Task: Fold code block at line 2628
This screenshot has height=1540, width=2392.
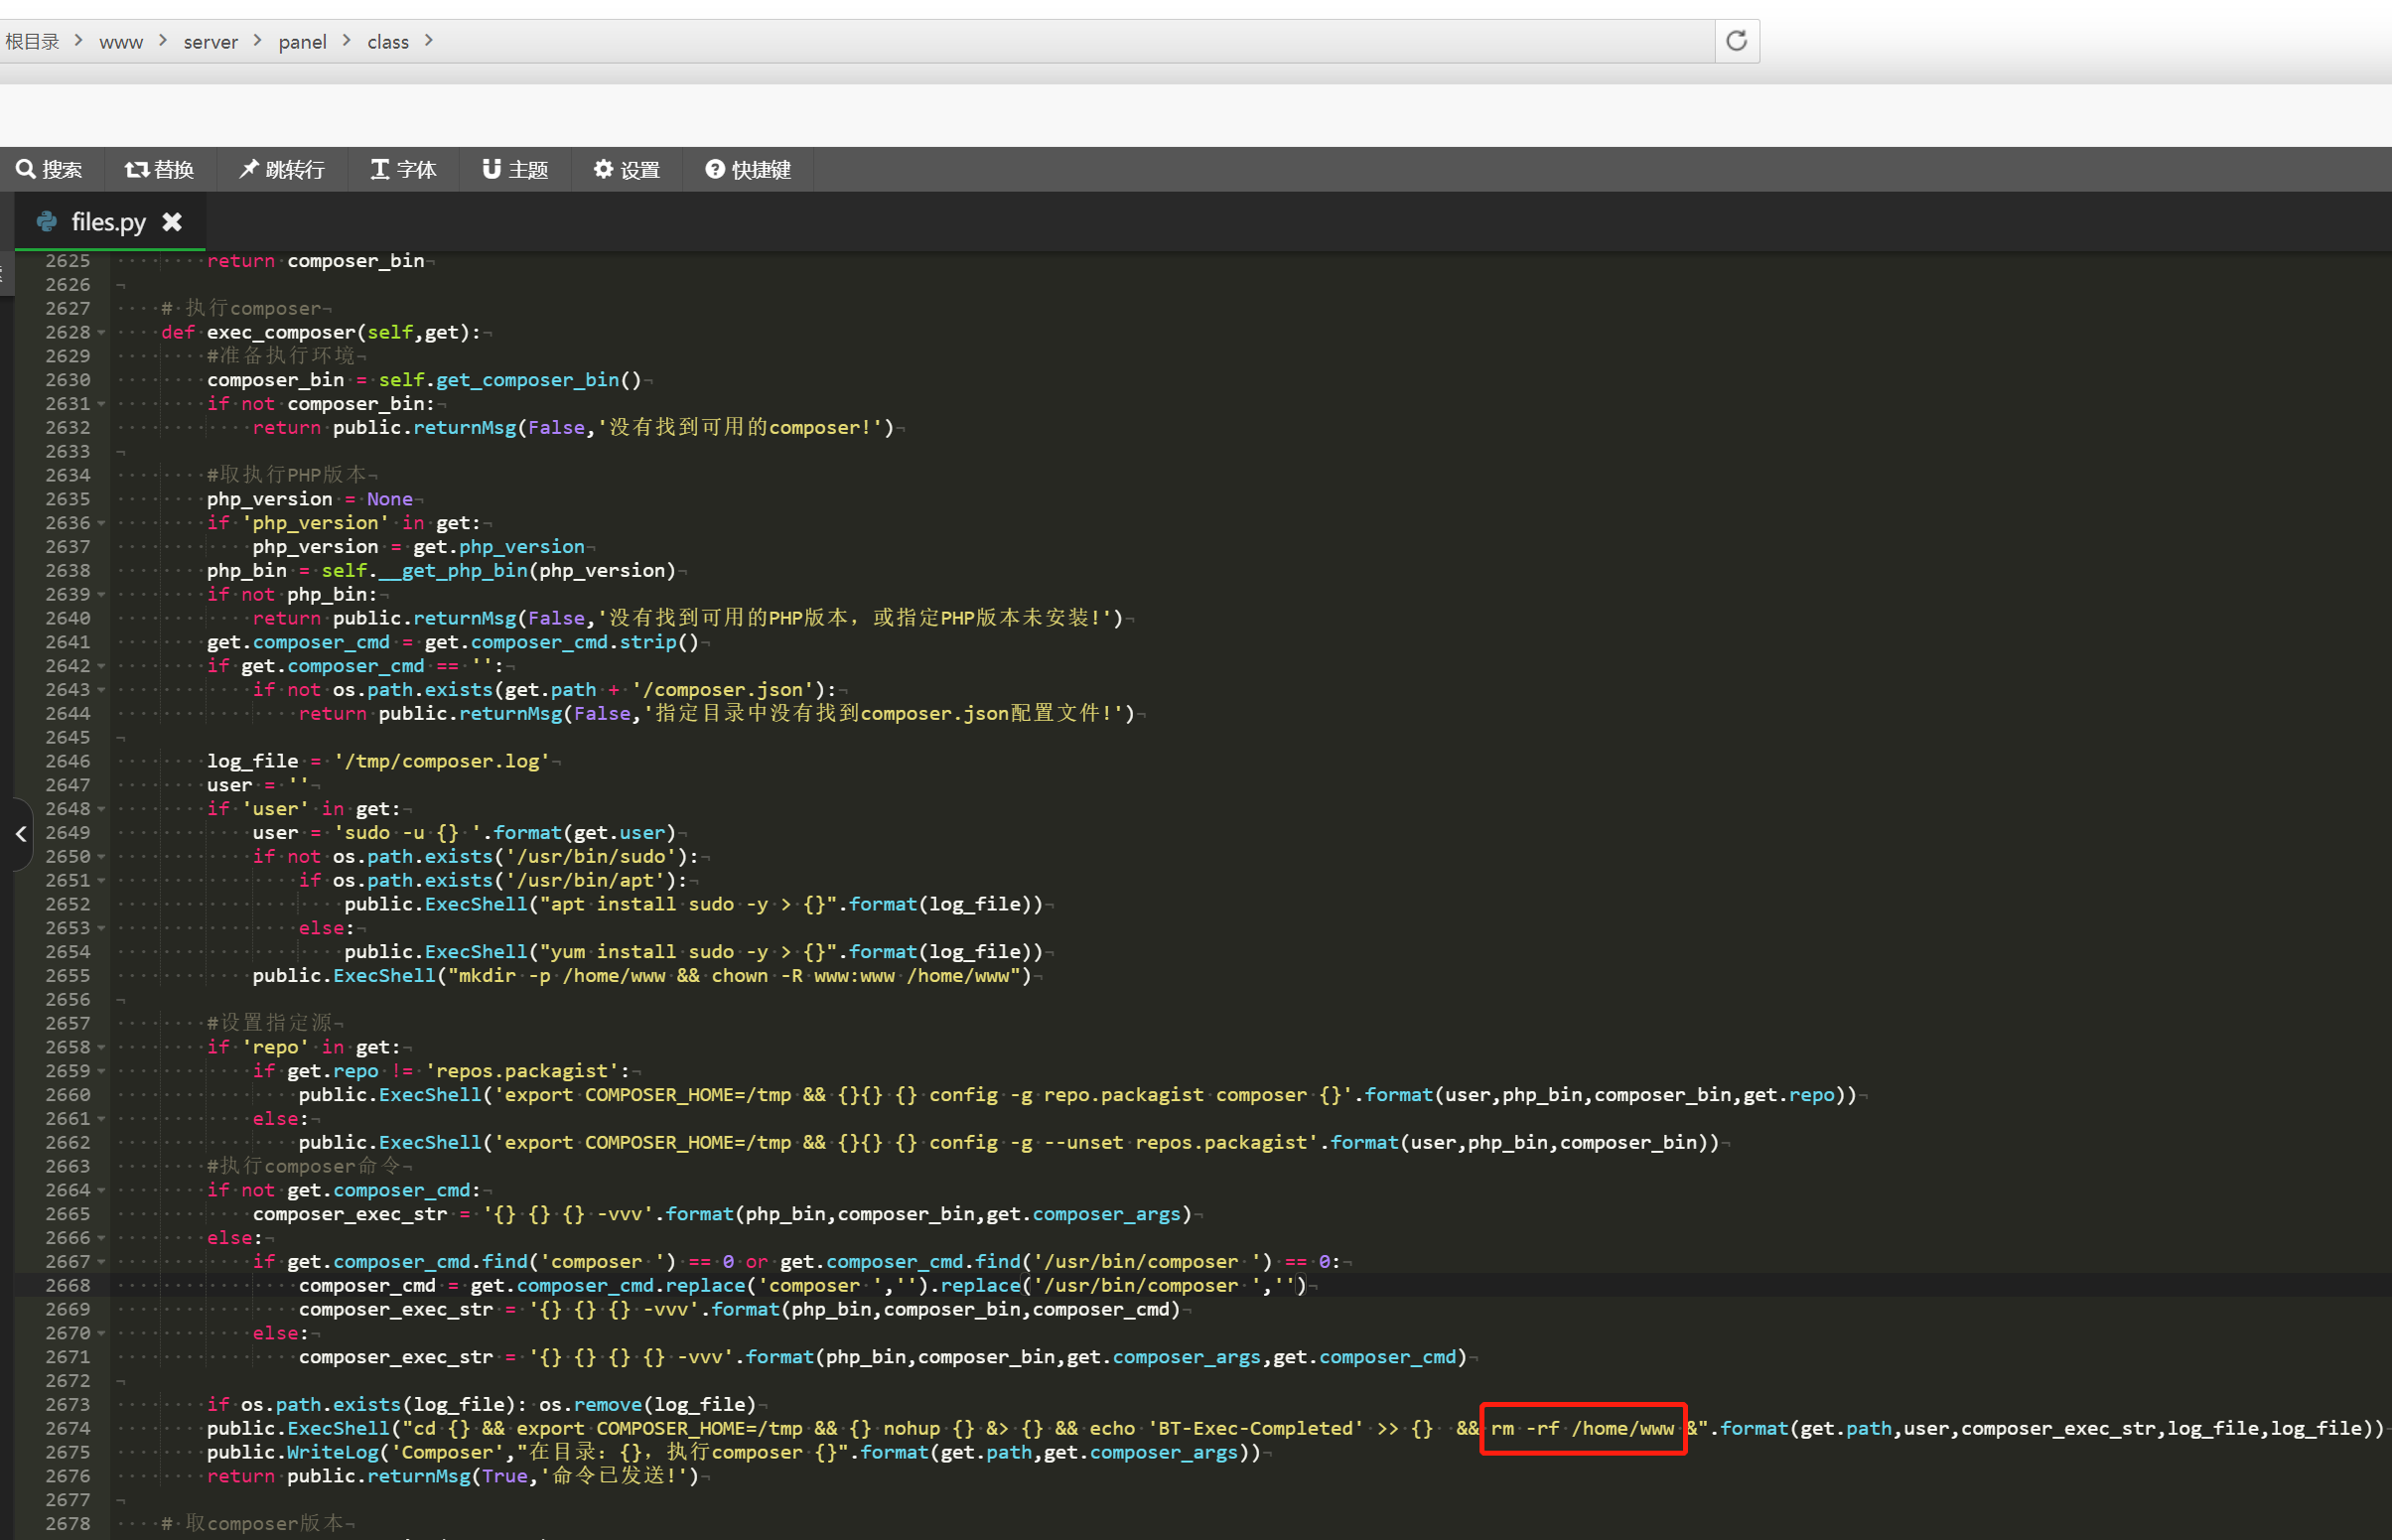Action: (101, 332)
